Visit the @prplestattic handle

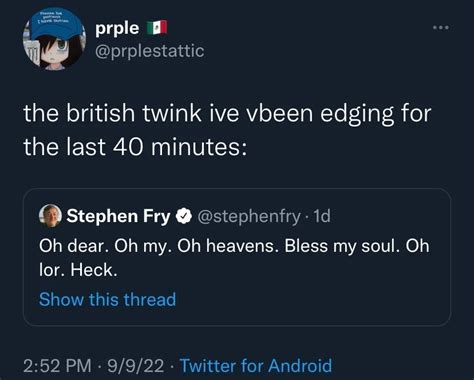[150, 51]
